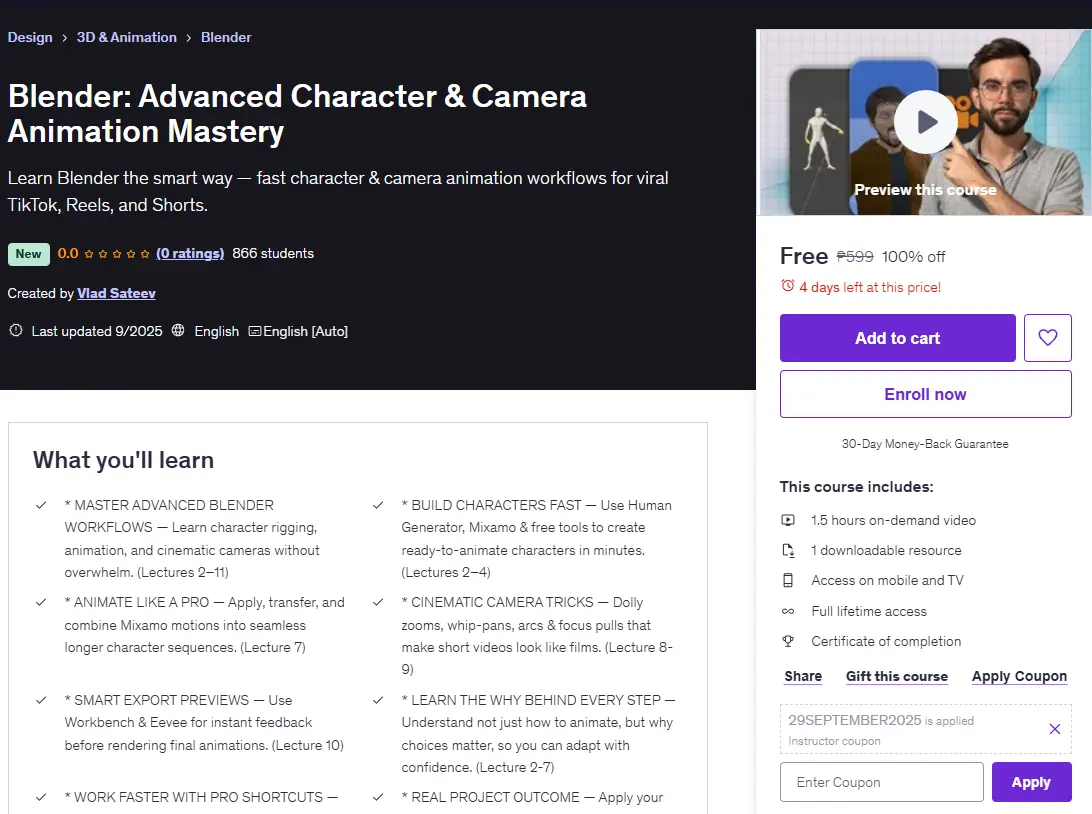The width and height of the screenshot is (1092, 814).
Task: Open the Design breadcrumb category
Action: tap(30, 38)
